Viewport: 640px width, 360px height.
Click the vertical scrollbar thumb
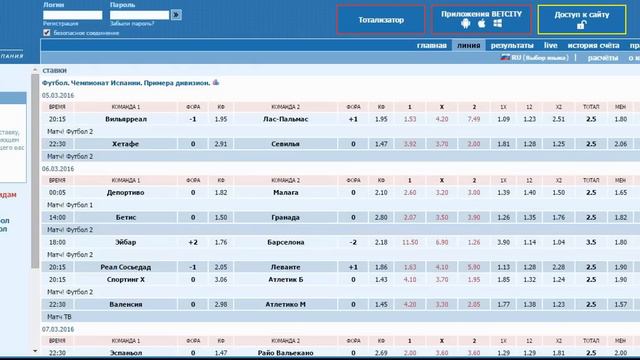click(x=35, y=171)
